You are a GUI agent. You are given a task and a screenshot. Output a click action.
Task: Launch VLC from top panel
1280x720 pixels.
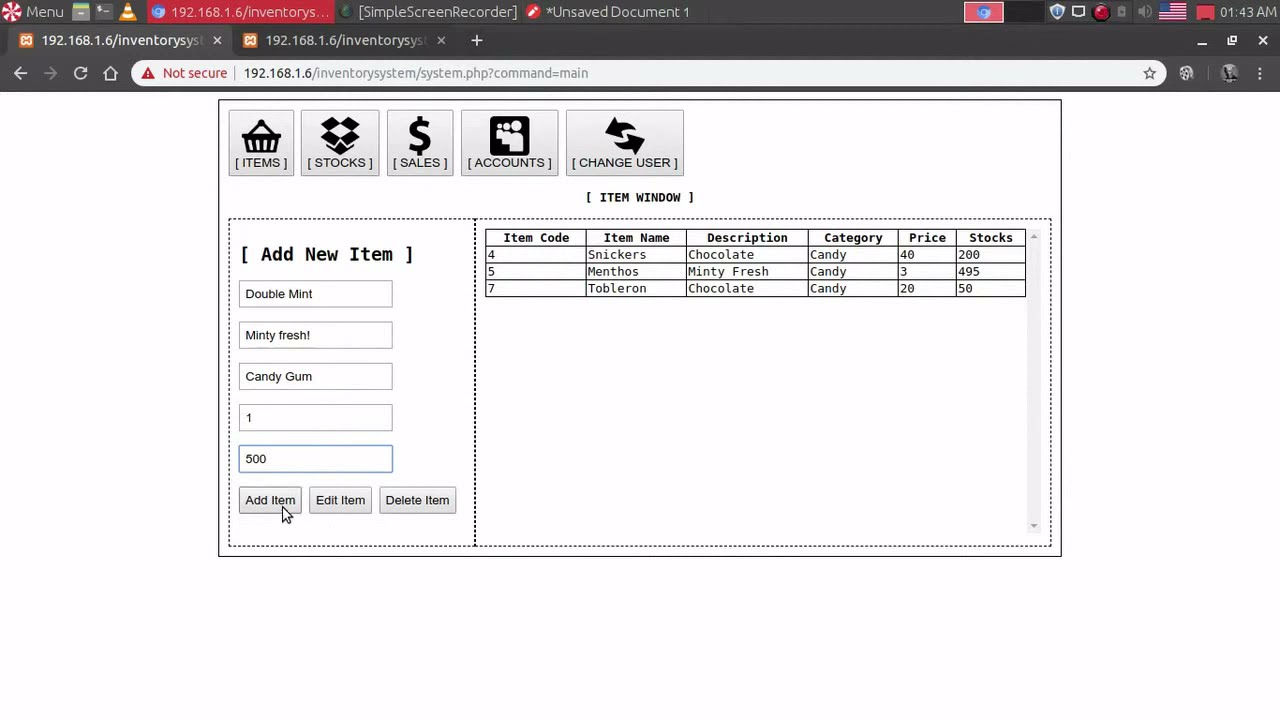point(128,12)
